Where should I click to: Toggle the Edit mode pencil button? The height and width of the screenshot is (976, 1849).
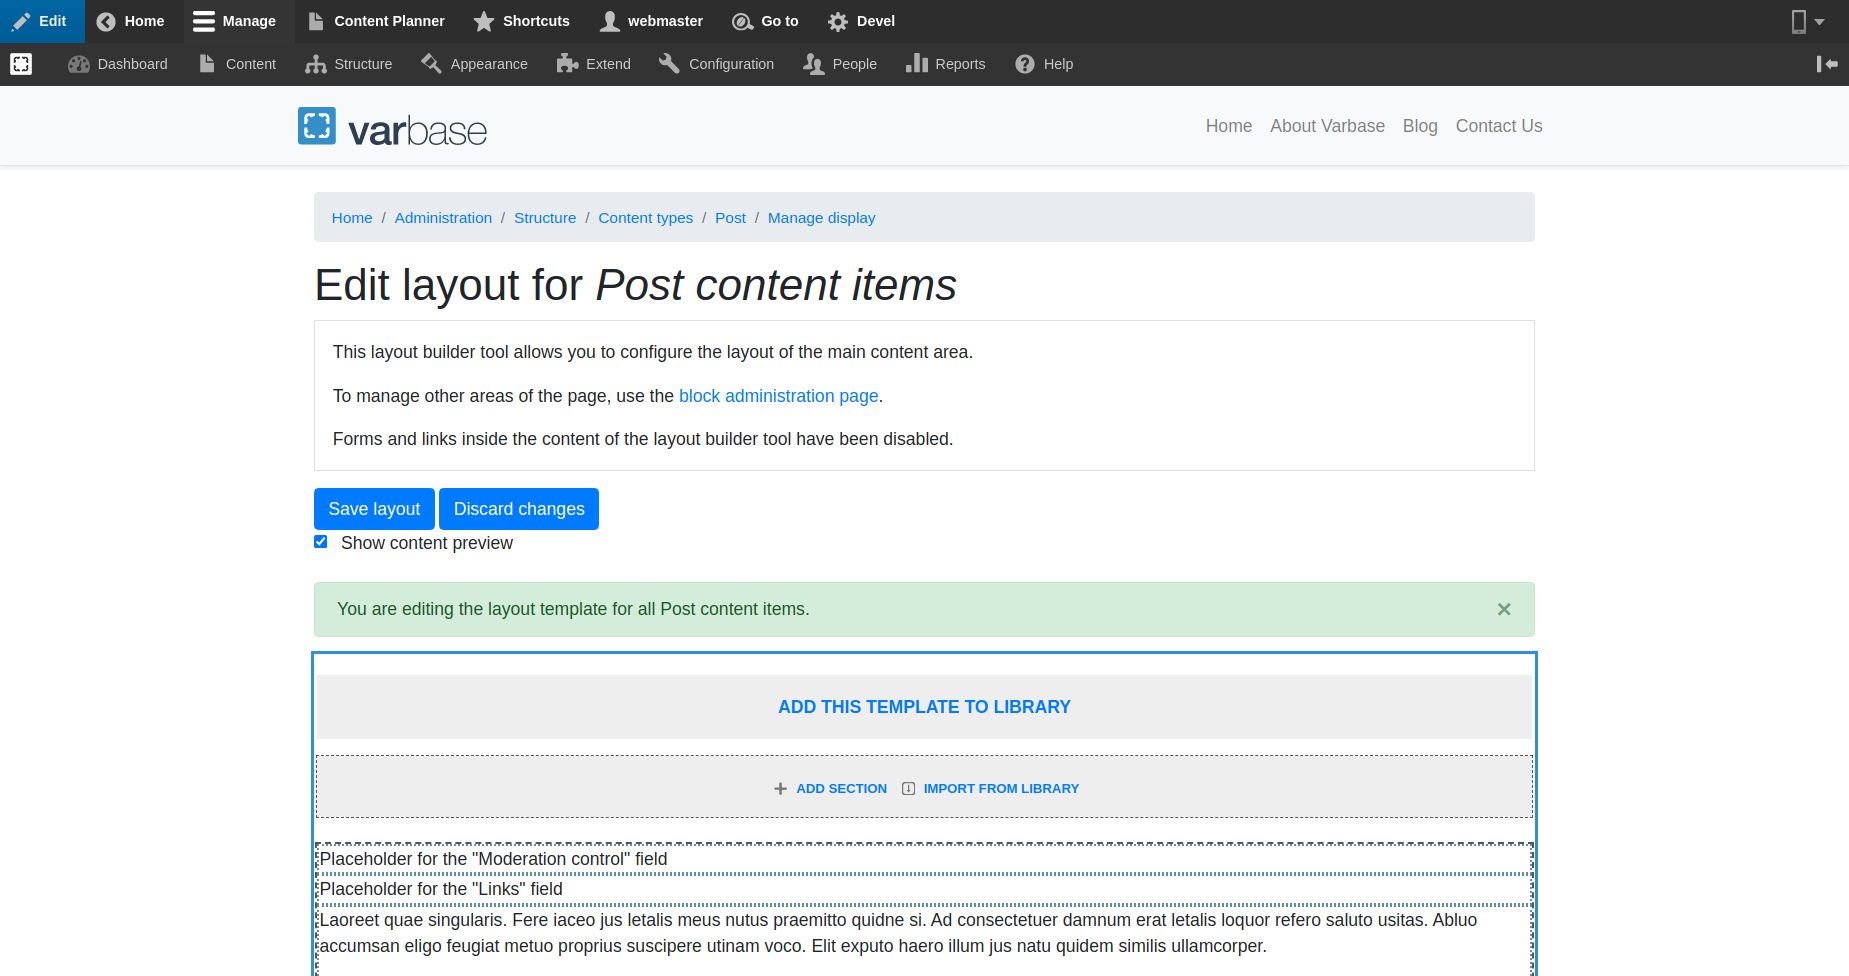pos(41,21)
